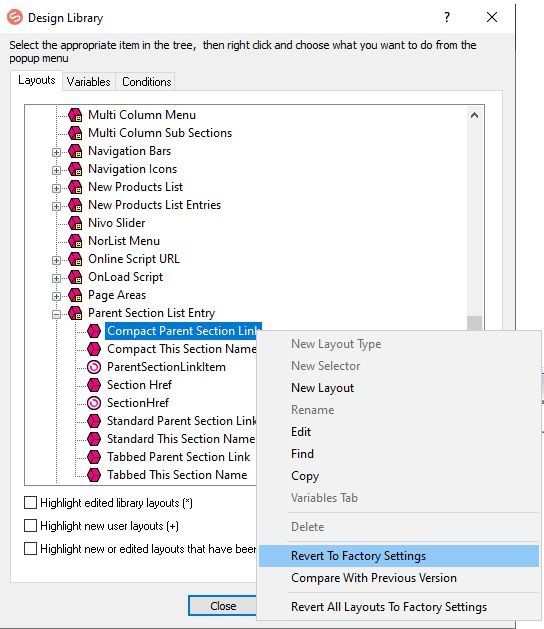Click the Multi Column Menu layout icon
Screen dimensions: 544x629
click(x=75, y=115)
